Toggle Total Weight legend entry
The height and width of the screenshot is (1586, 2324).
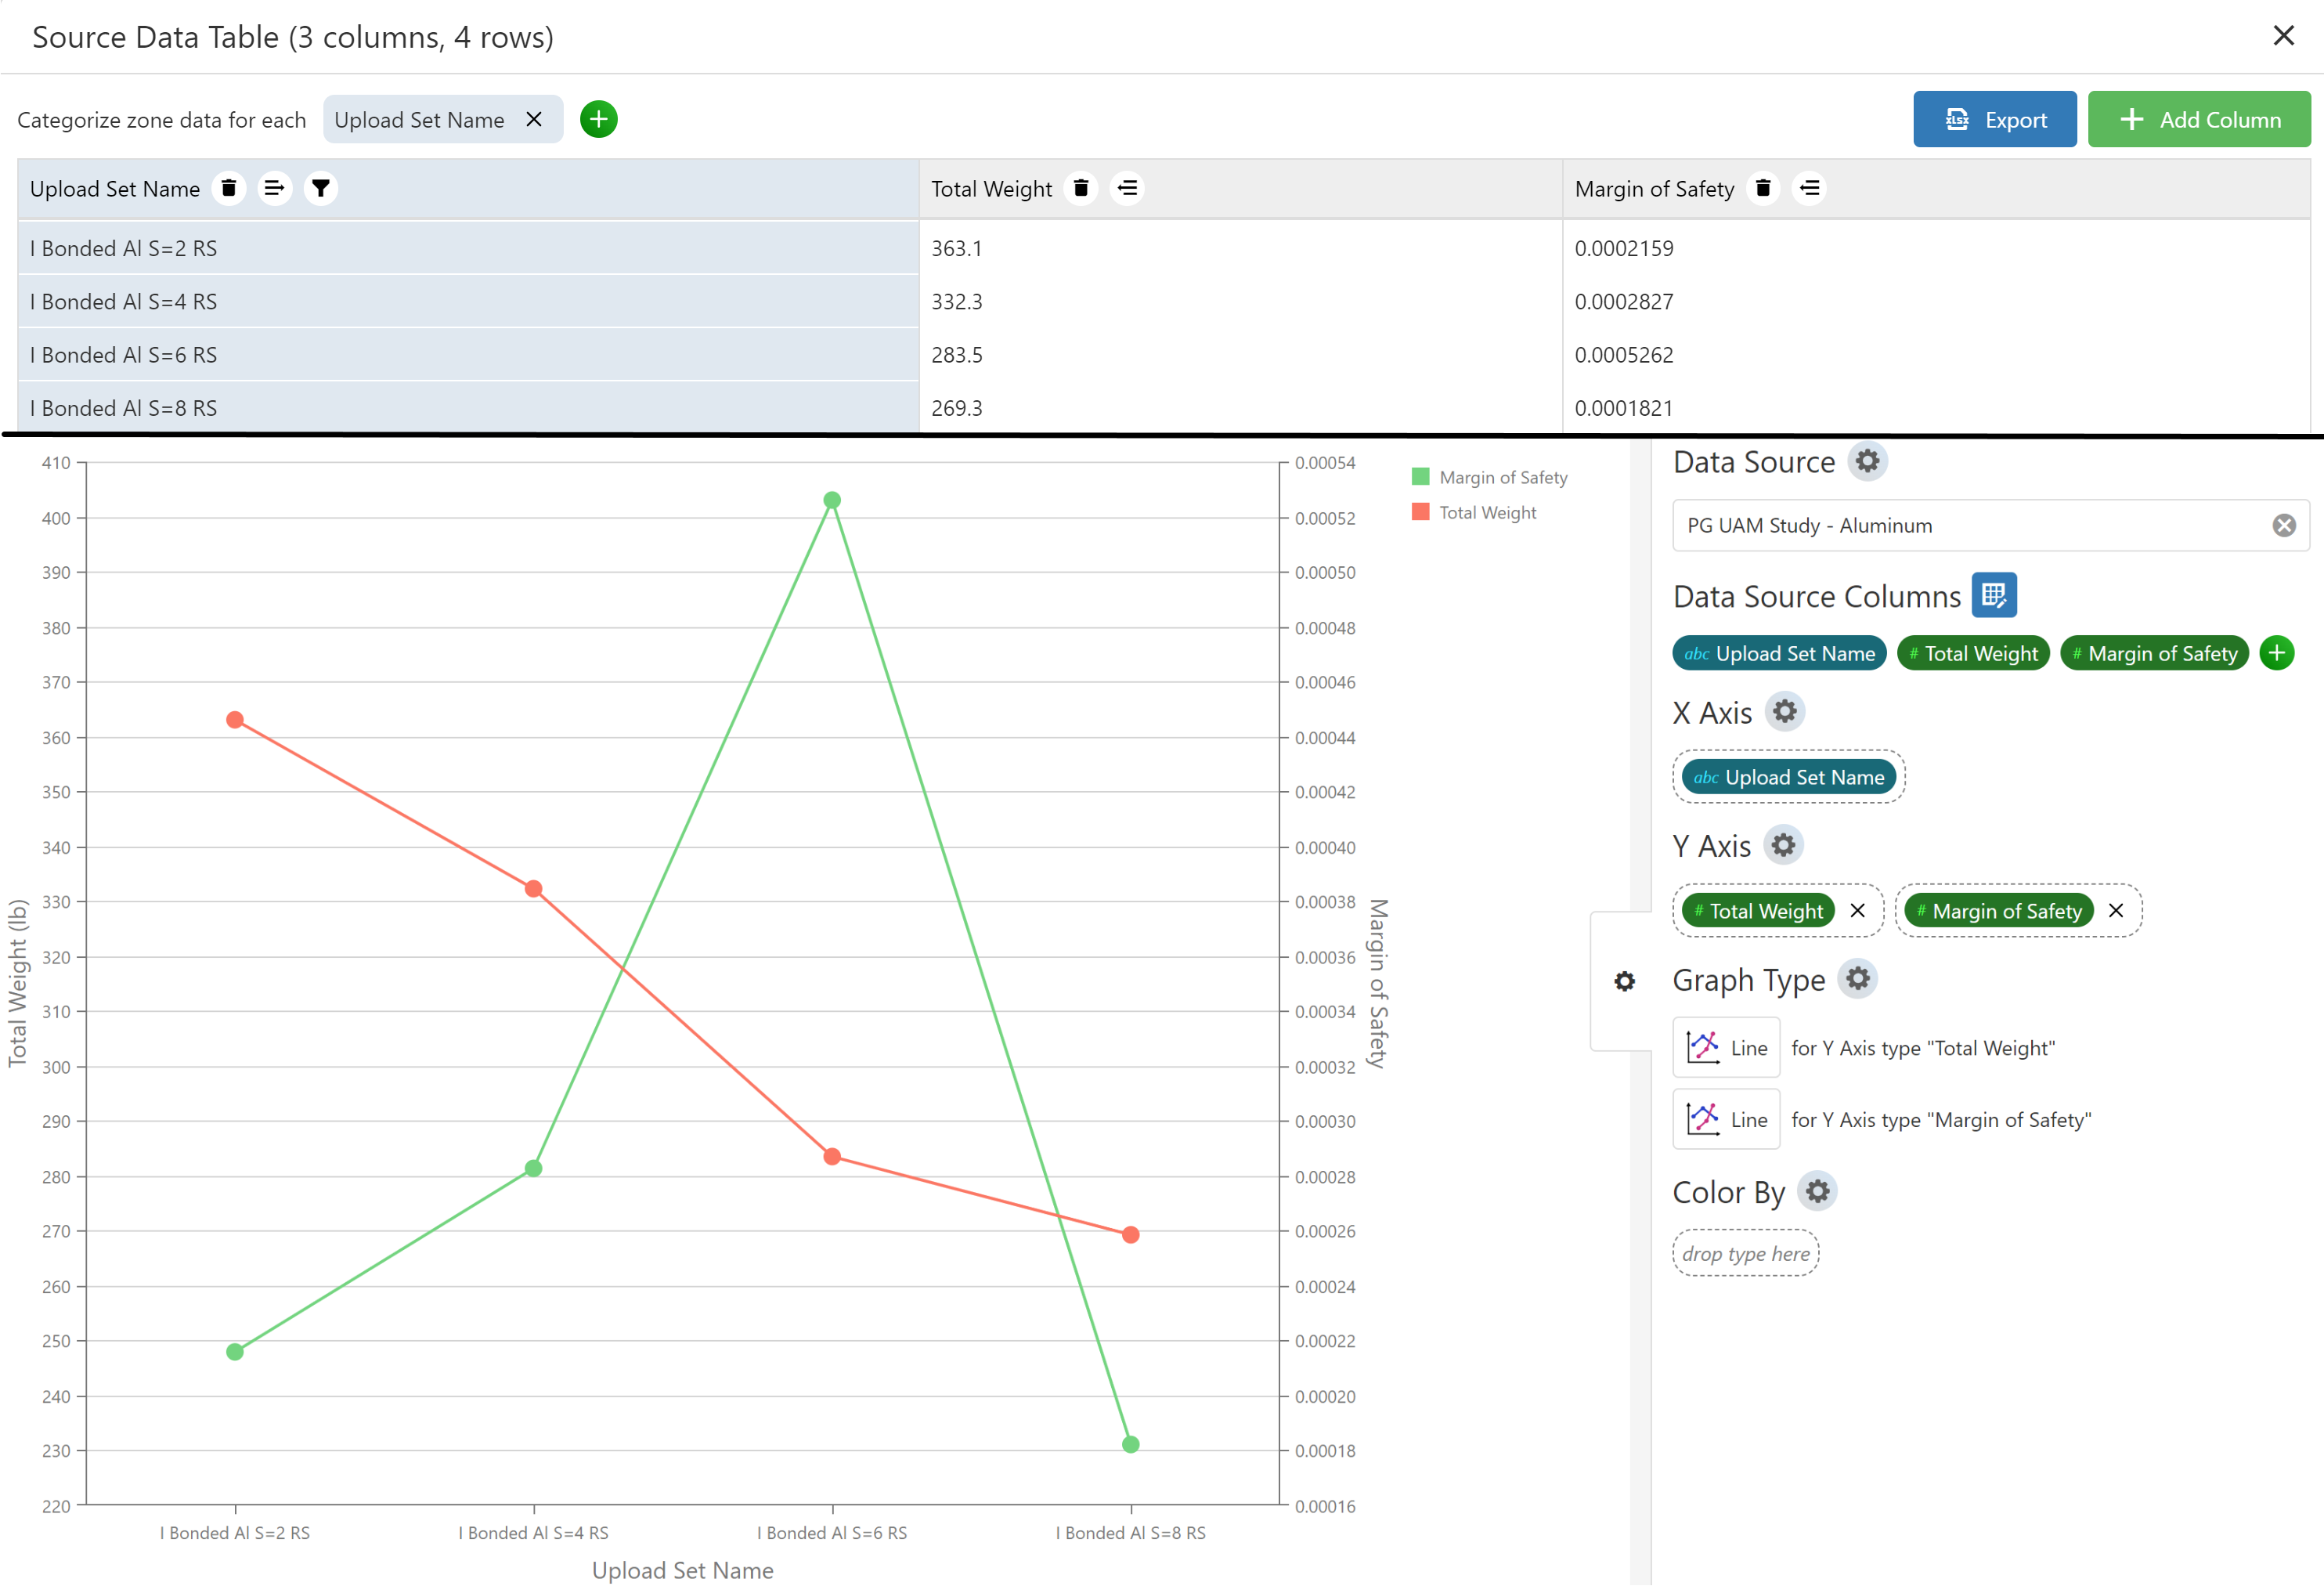click(1474, 512)
